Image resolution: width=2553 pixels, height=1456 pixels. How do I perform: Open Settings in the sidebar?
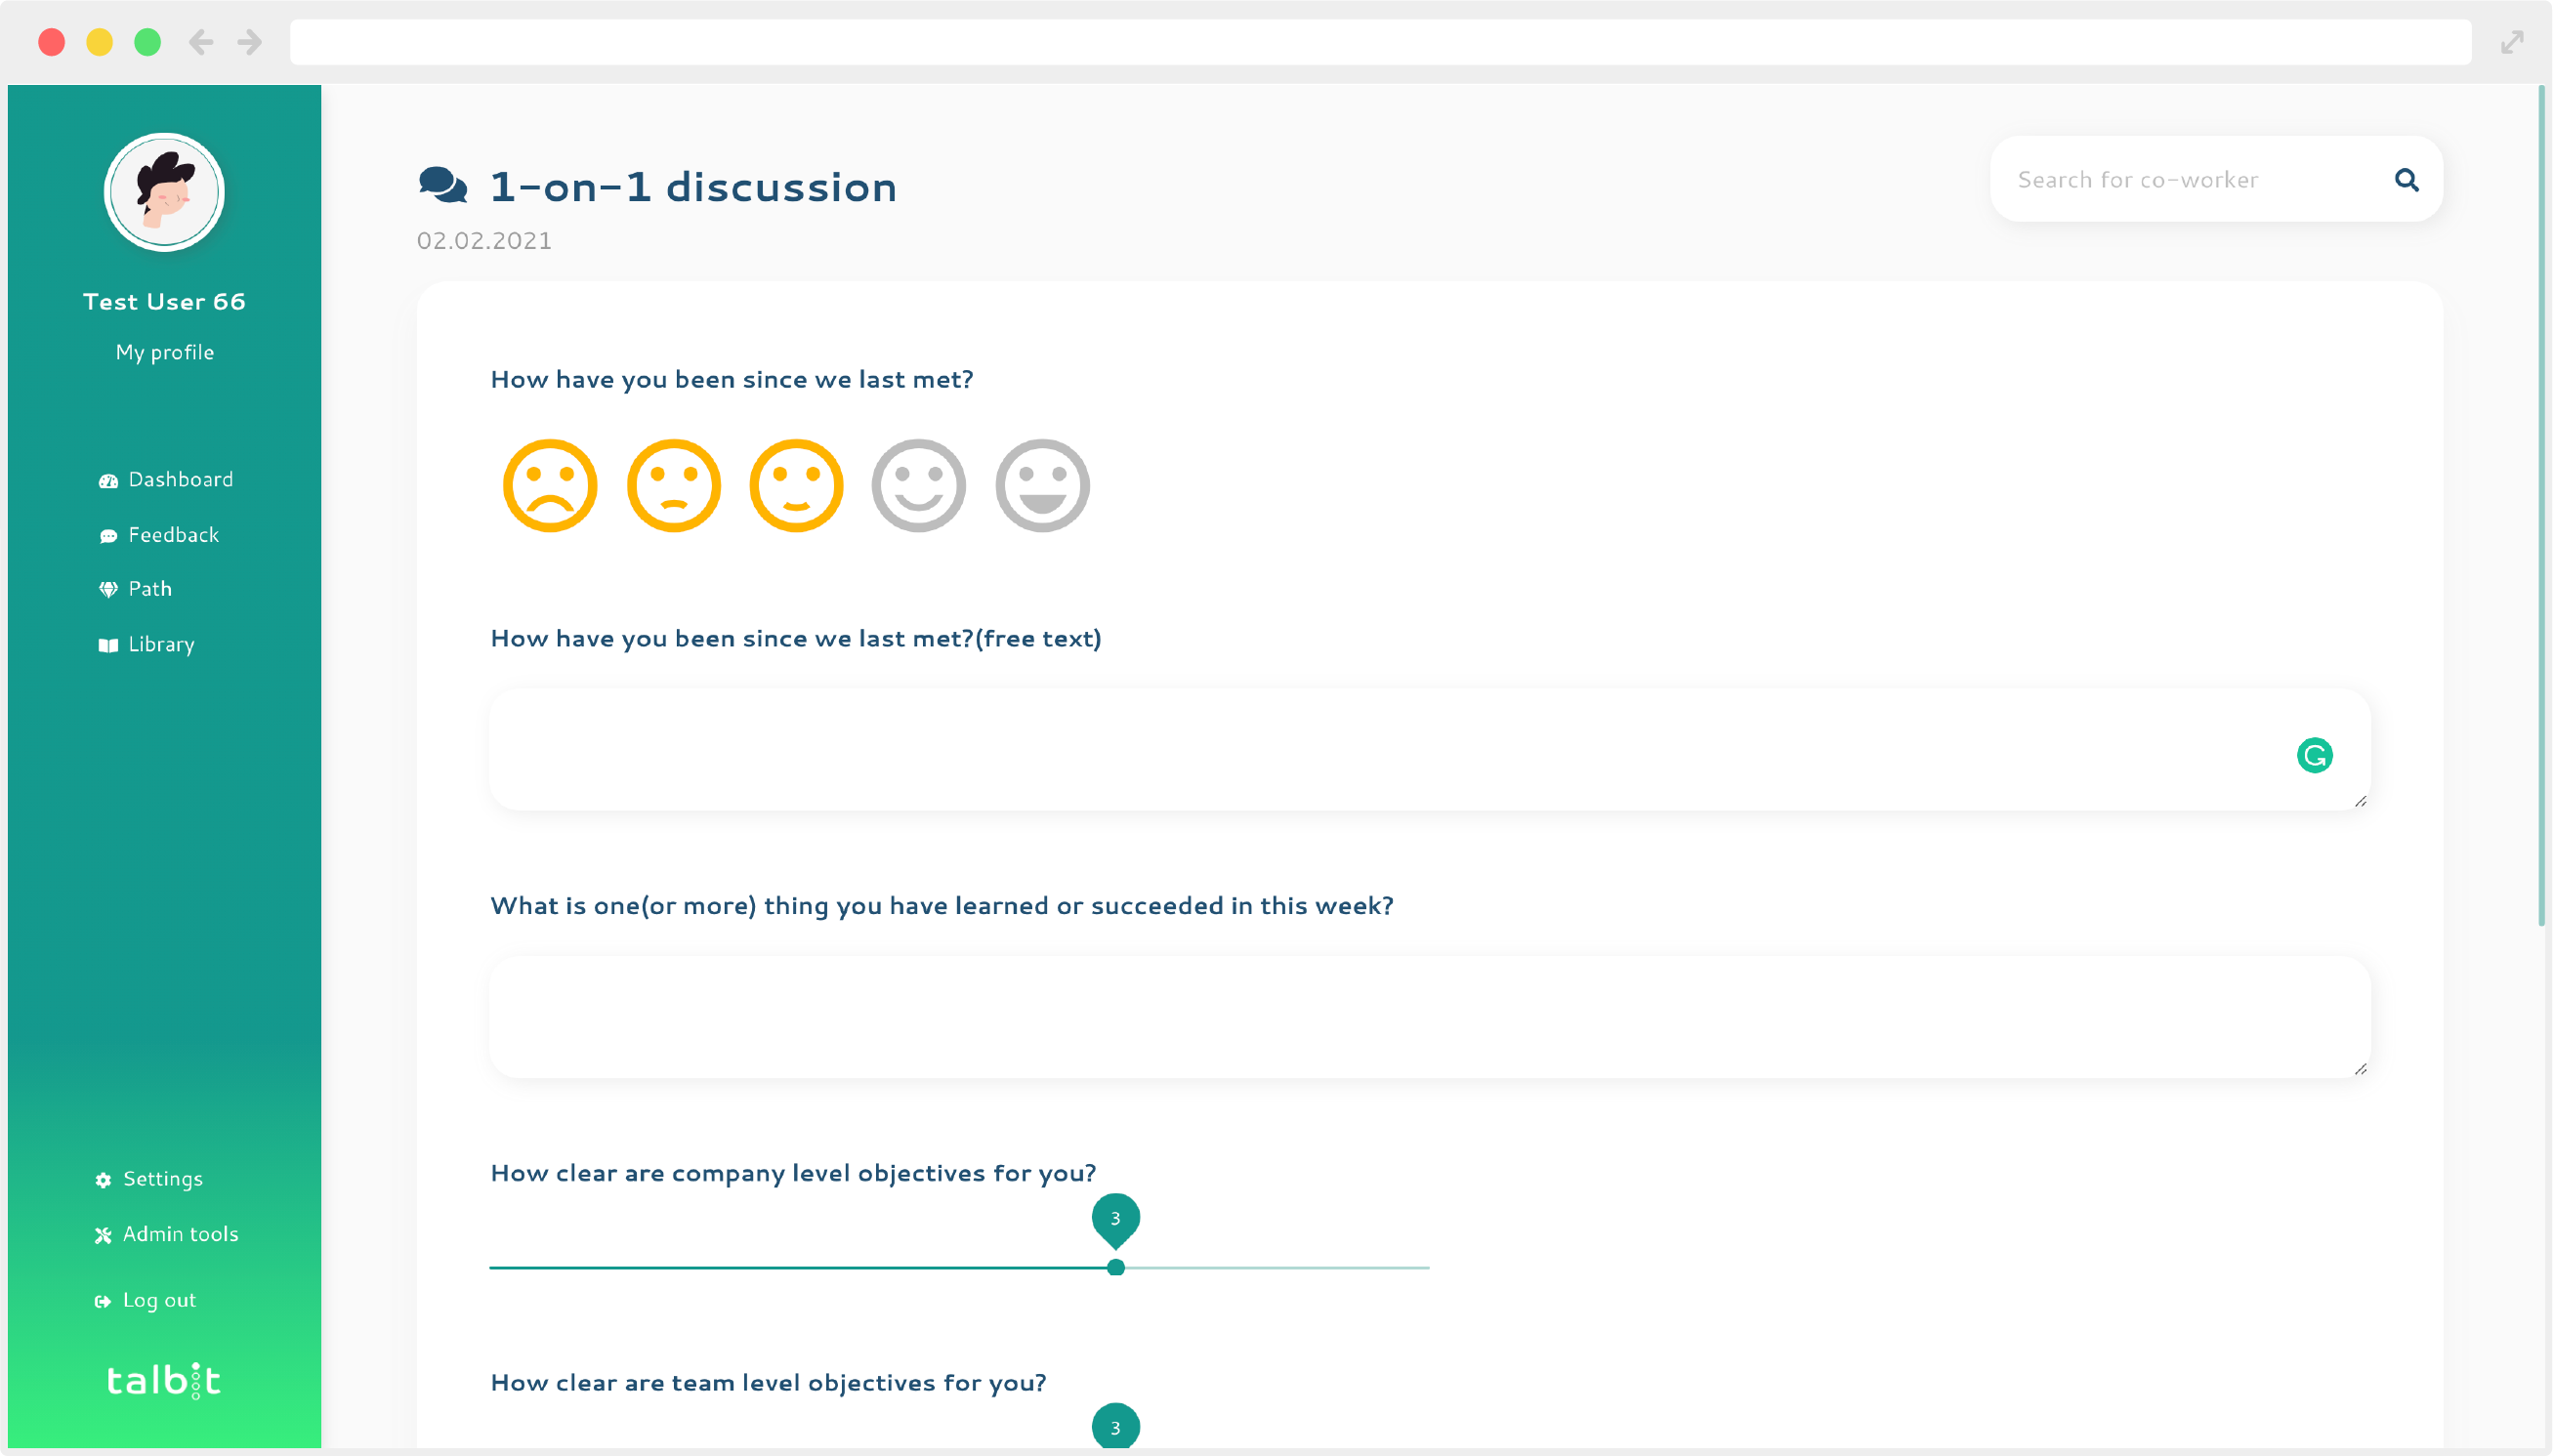[x=162, y=1179]
